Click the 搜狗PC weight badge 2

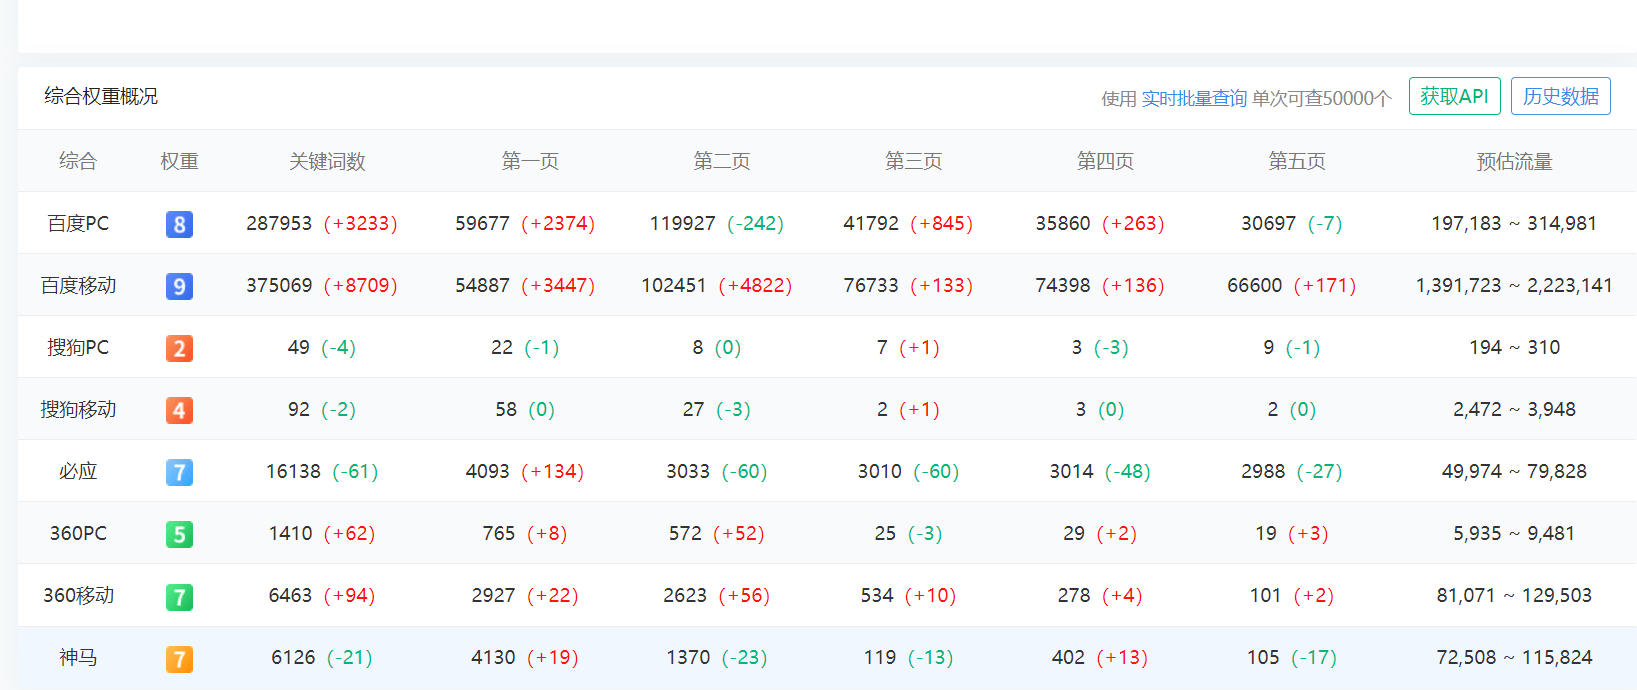pos(179,348)
